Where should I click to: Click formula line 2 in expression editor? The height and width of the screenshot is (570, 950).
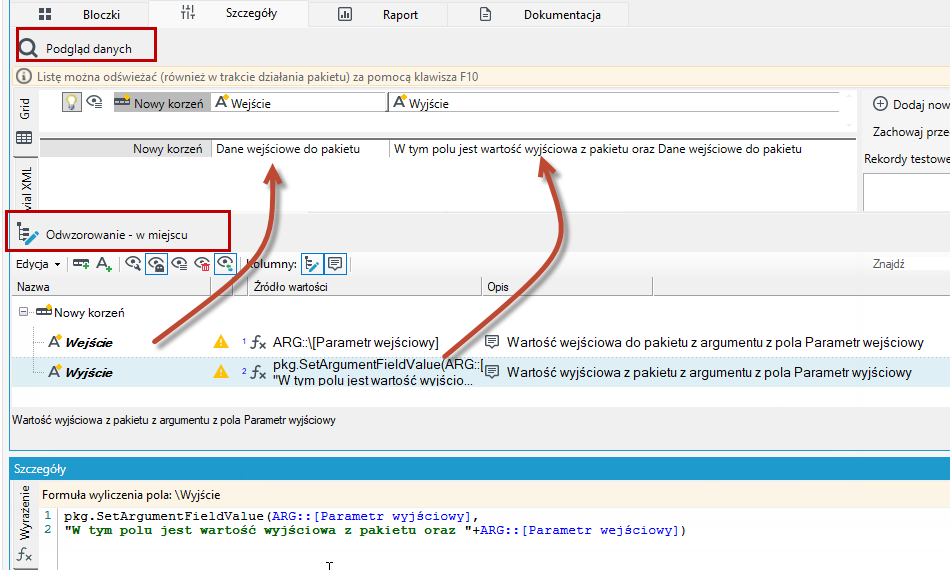pyautogui.click(x=374, y=530)
